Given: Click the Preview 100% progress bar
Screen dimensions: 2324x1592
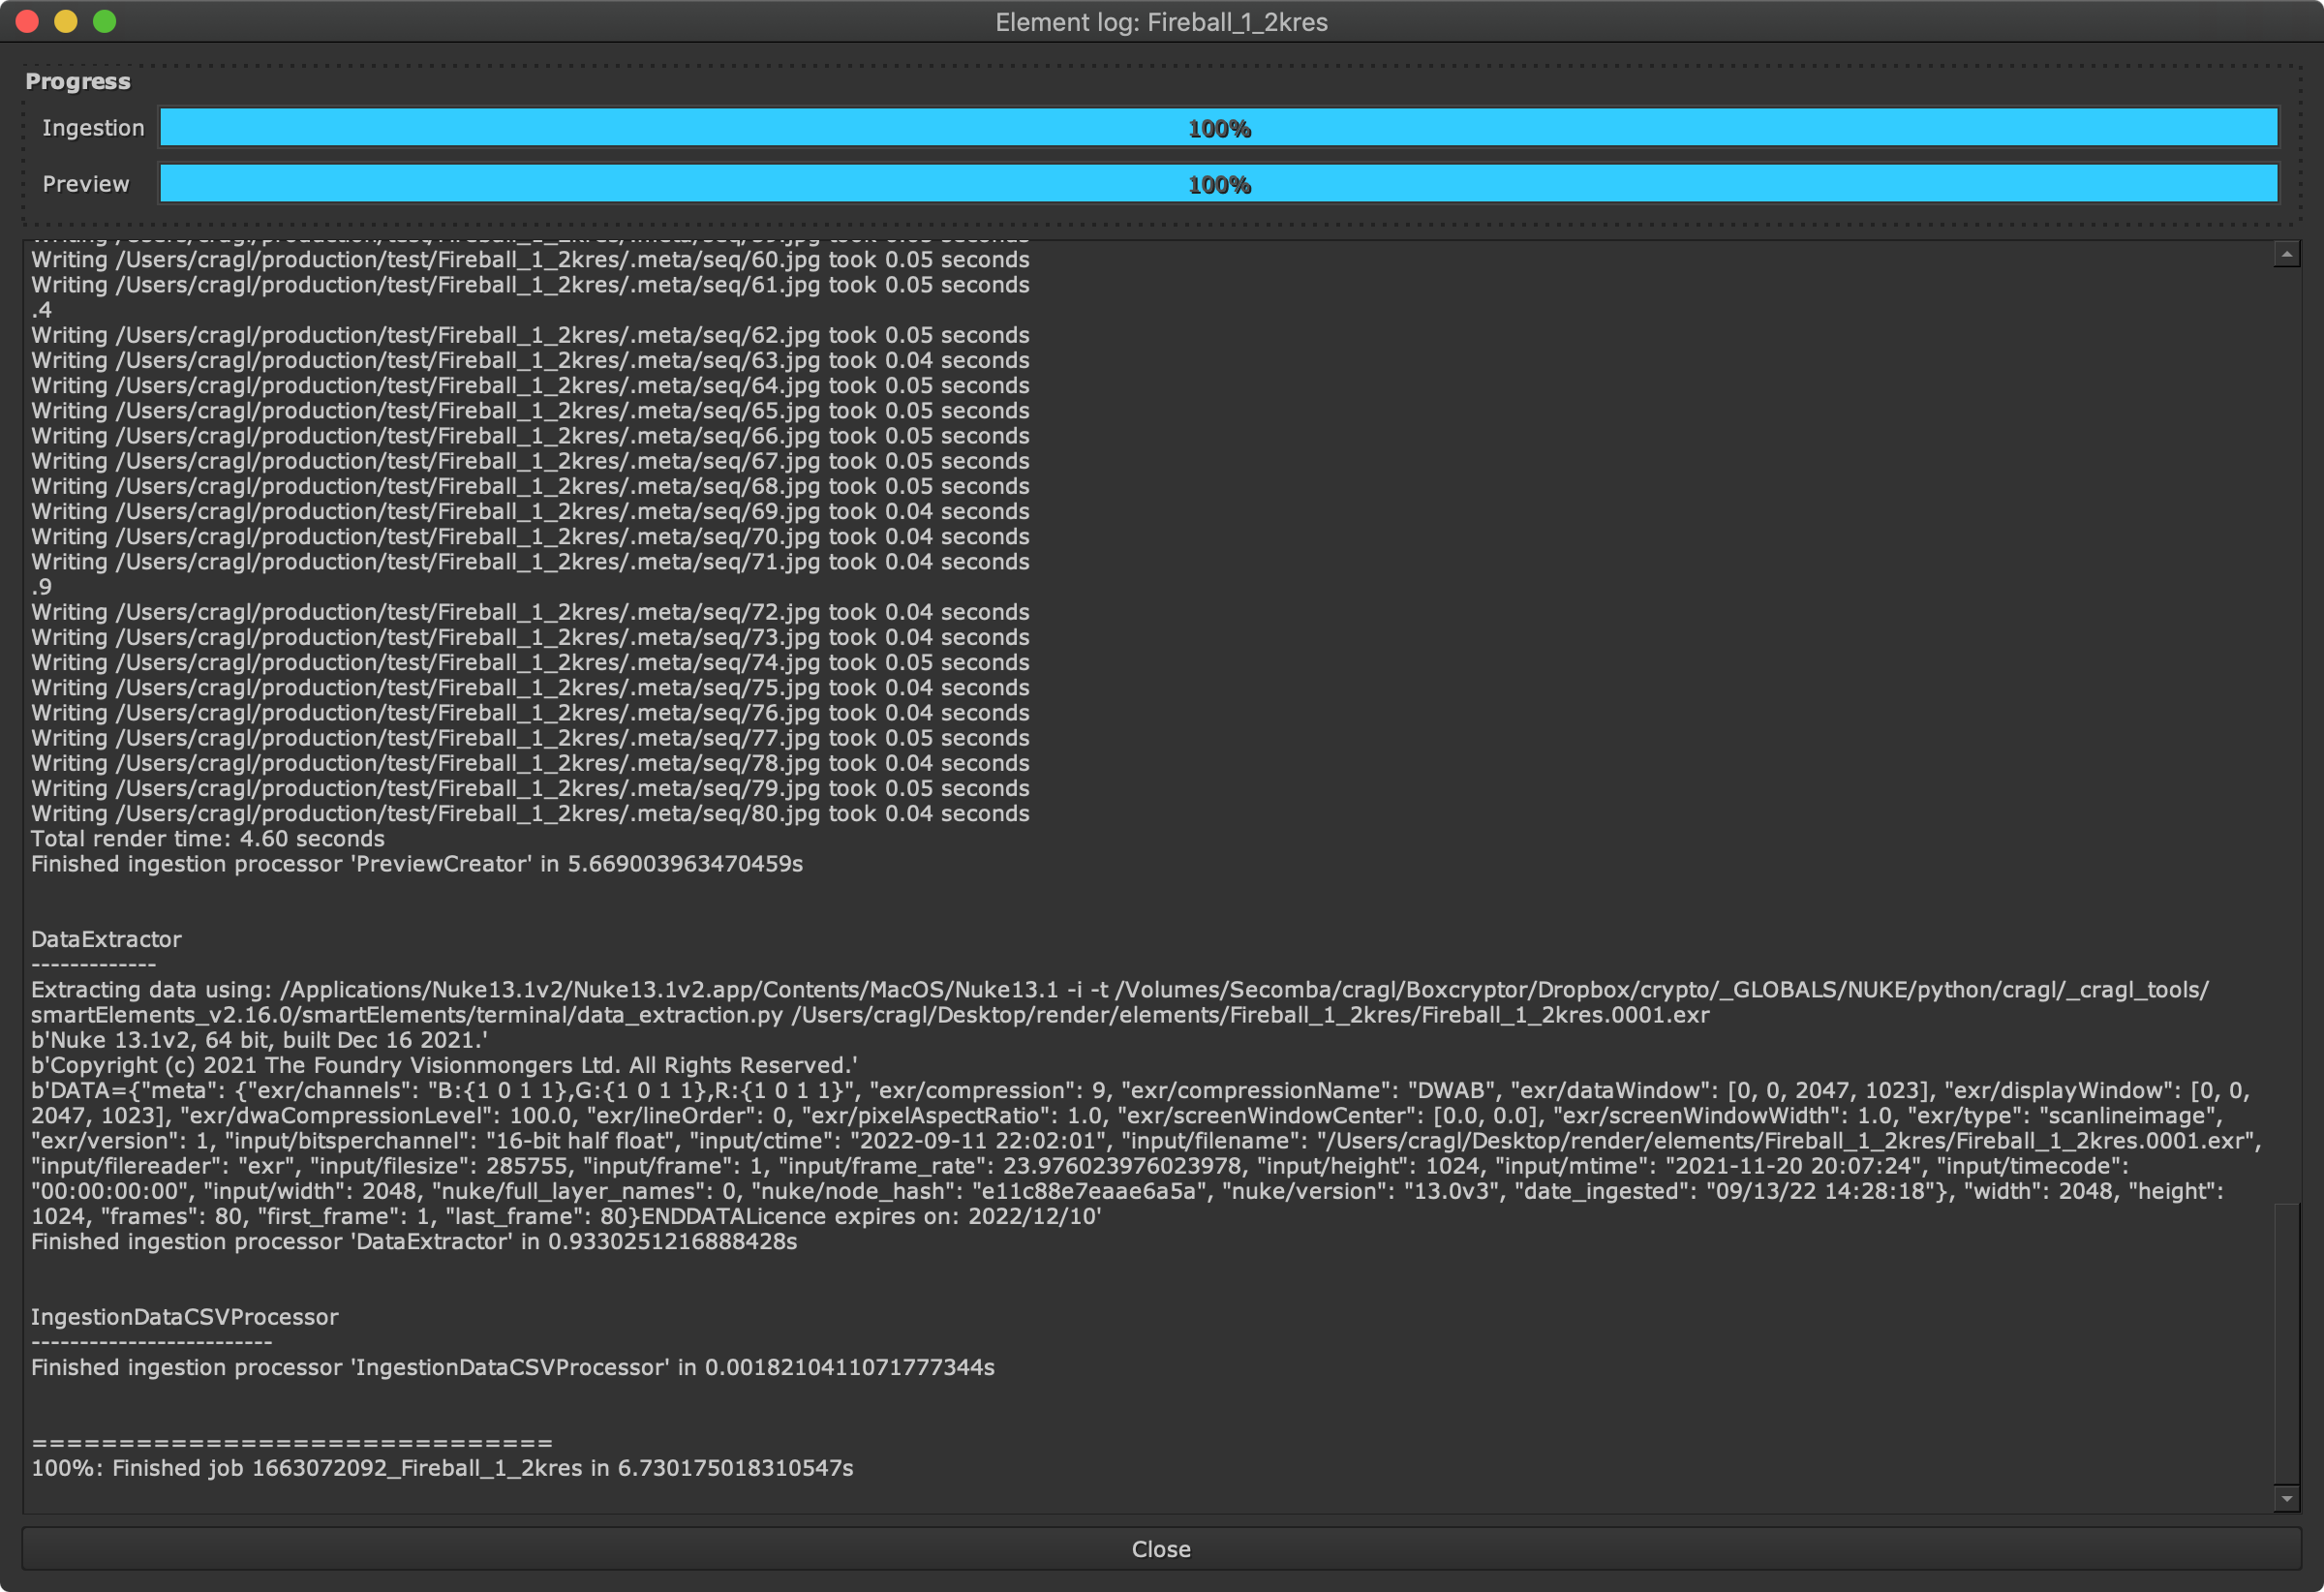Looking at the screenshot, I should click(1218, 184).
